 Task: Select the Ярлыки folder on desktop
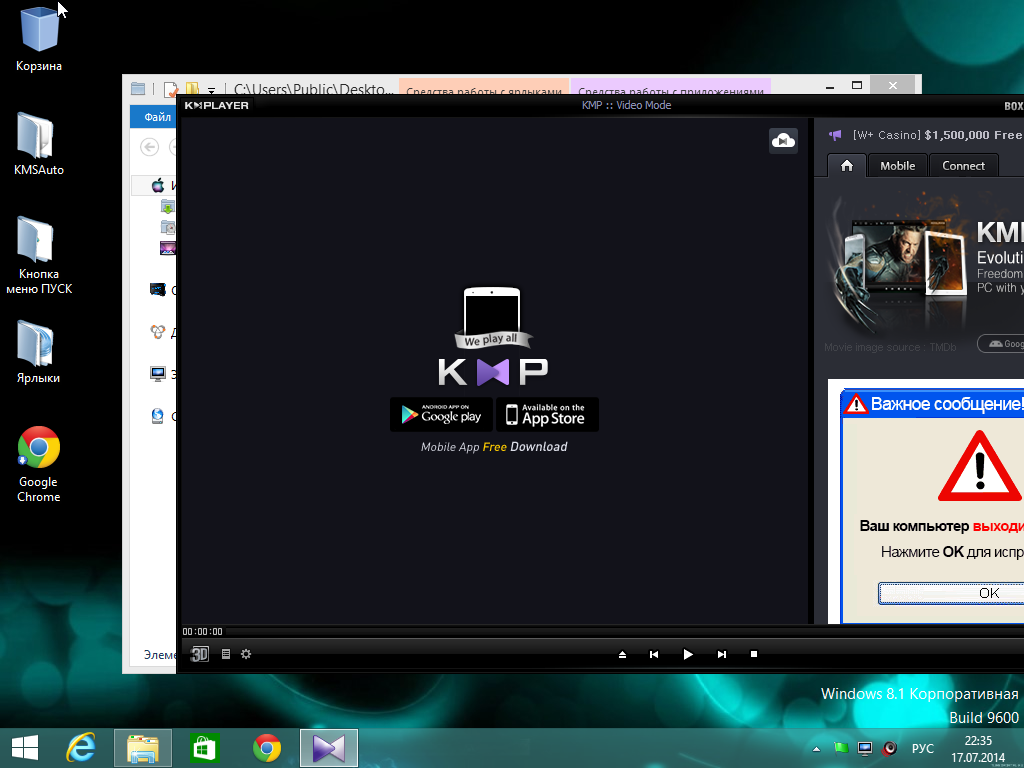pos(39,351)
